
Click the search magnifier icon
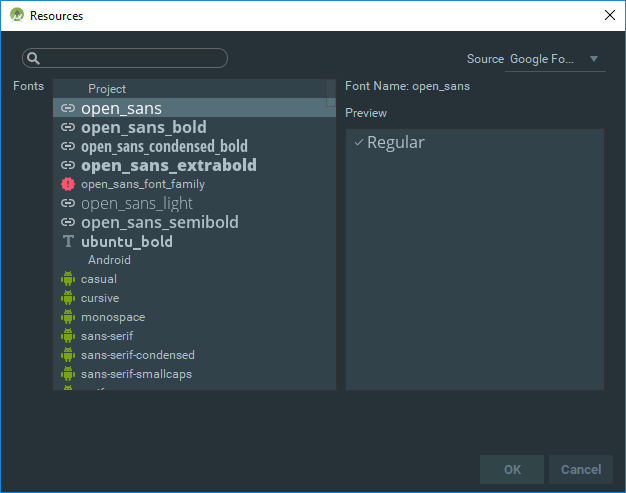[x=34, y=59]
